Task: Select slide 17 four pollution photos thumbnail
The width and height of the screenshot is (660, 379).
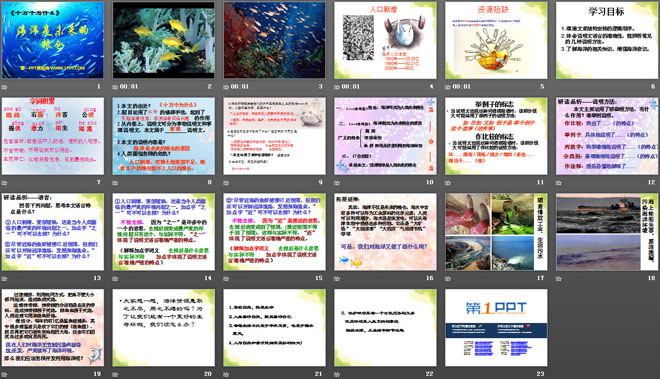Action: [496, 232]
